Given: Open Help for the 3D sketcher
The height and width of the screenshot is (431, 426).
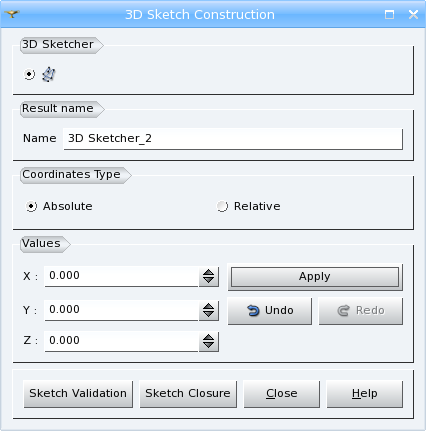Looking at the screenshot, I should (365, 394).
